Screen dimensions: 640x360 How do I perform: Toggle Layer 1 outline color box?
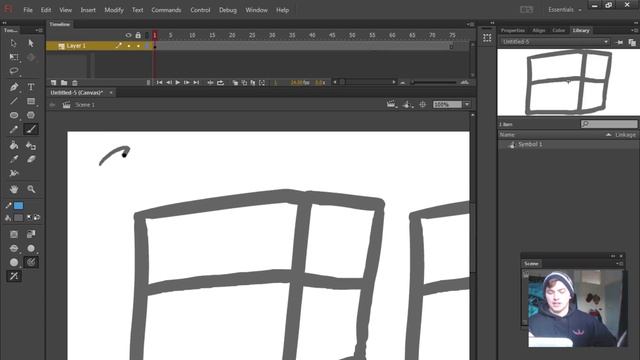pos(147,46)
